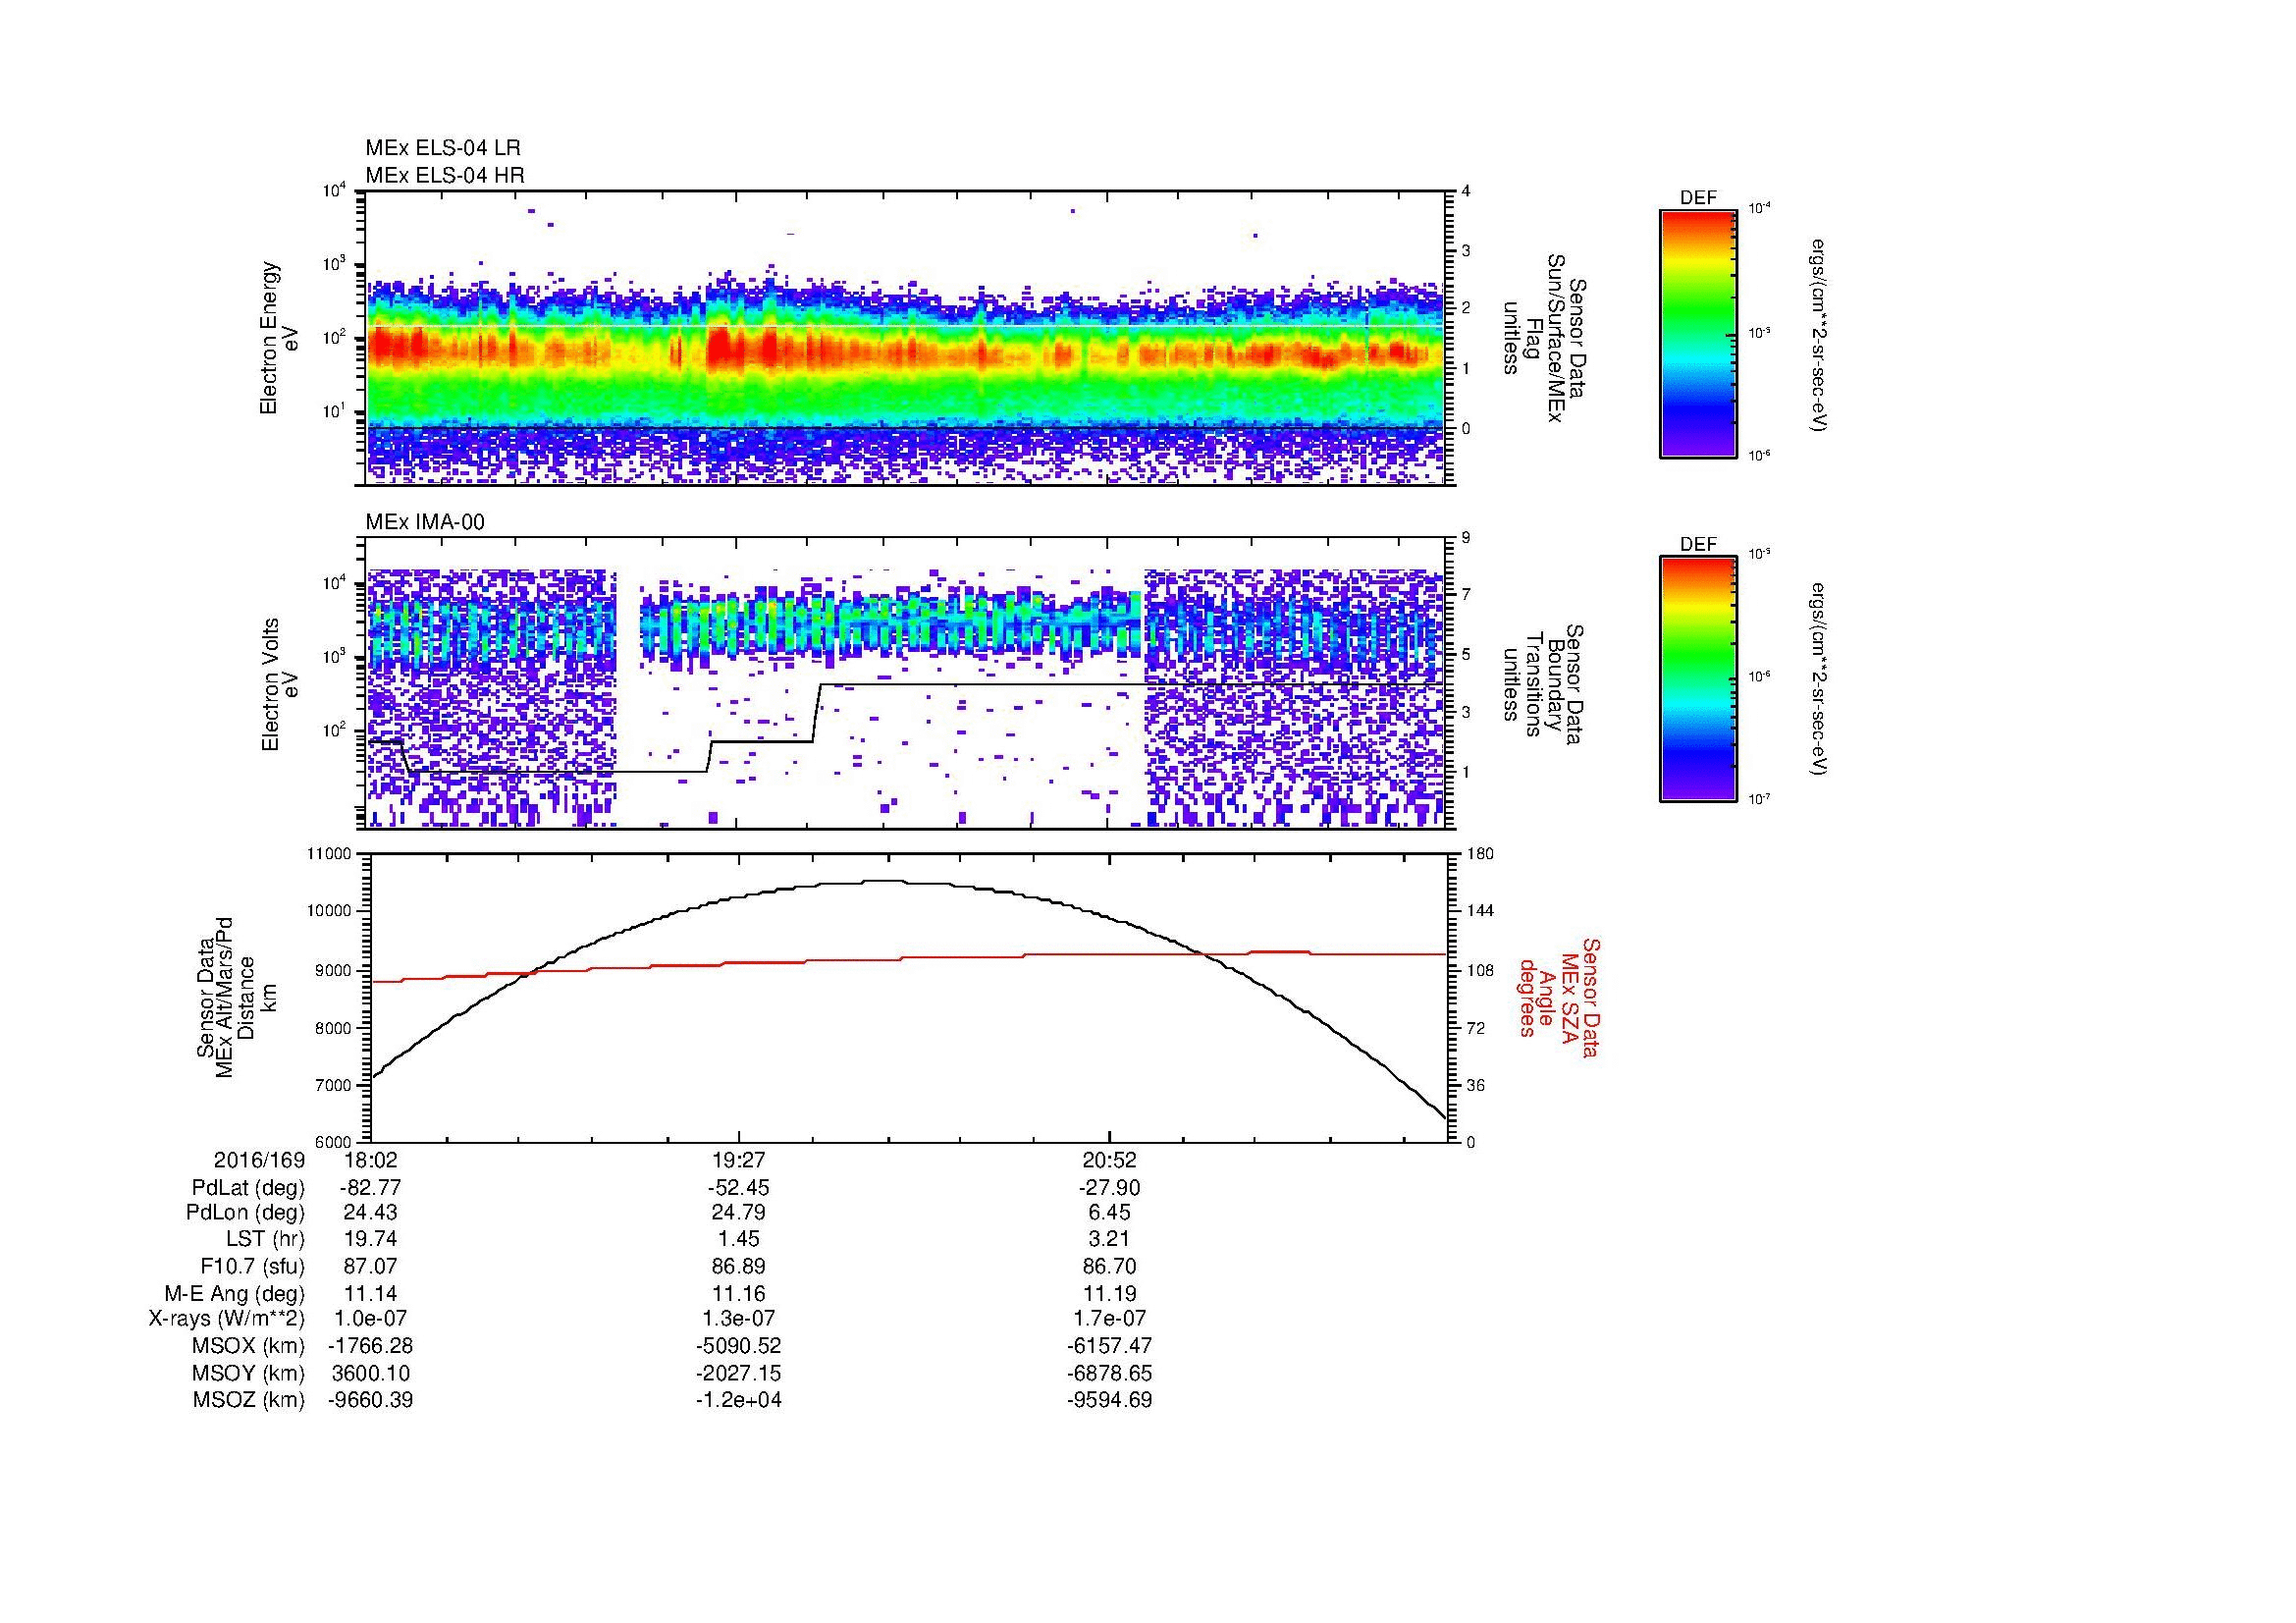Click the ELS electron spectrogram panel

click(908, 338)
